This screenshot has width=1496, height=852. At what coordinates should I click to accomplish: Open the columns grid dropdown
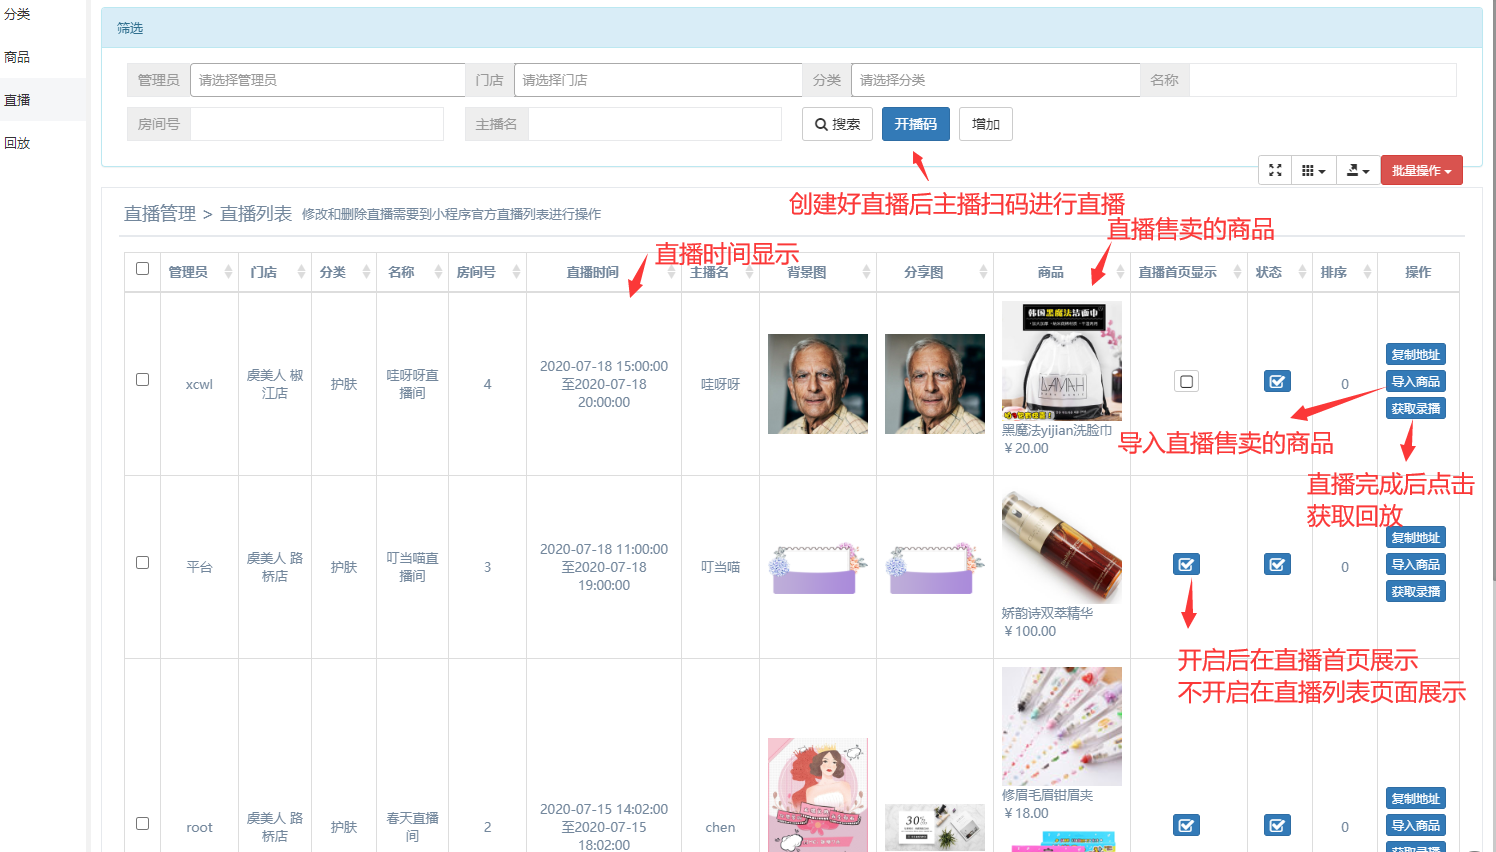click(1313, 171)
